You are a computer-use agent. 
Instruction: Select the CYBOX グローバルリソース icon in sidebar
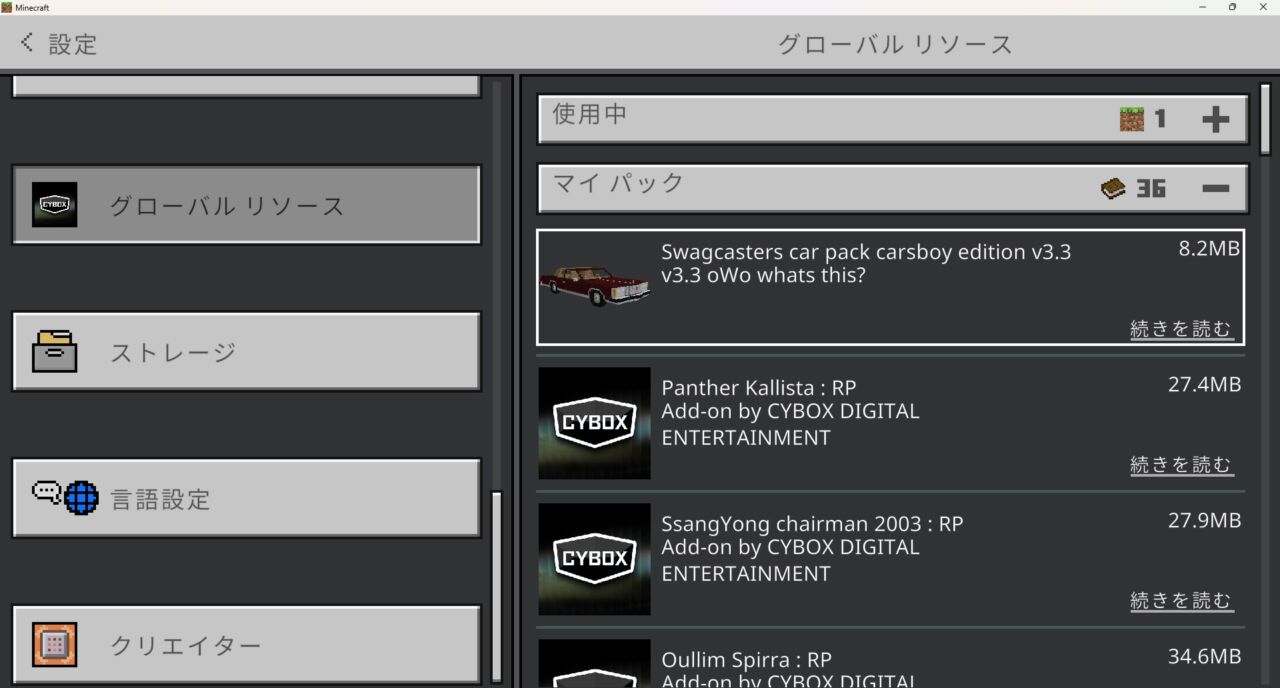(x=55, y=203)
